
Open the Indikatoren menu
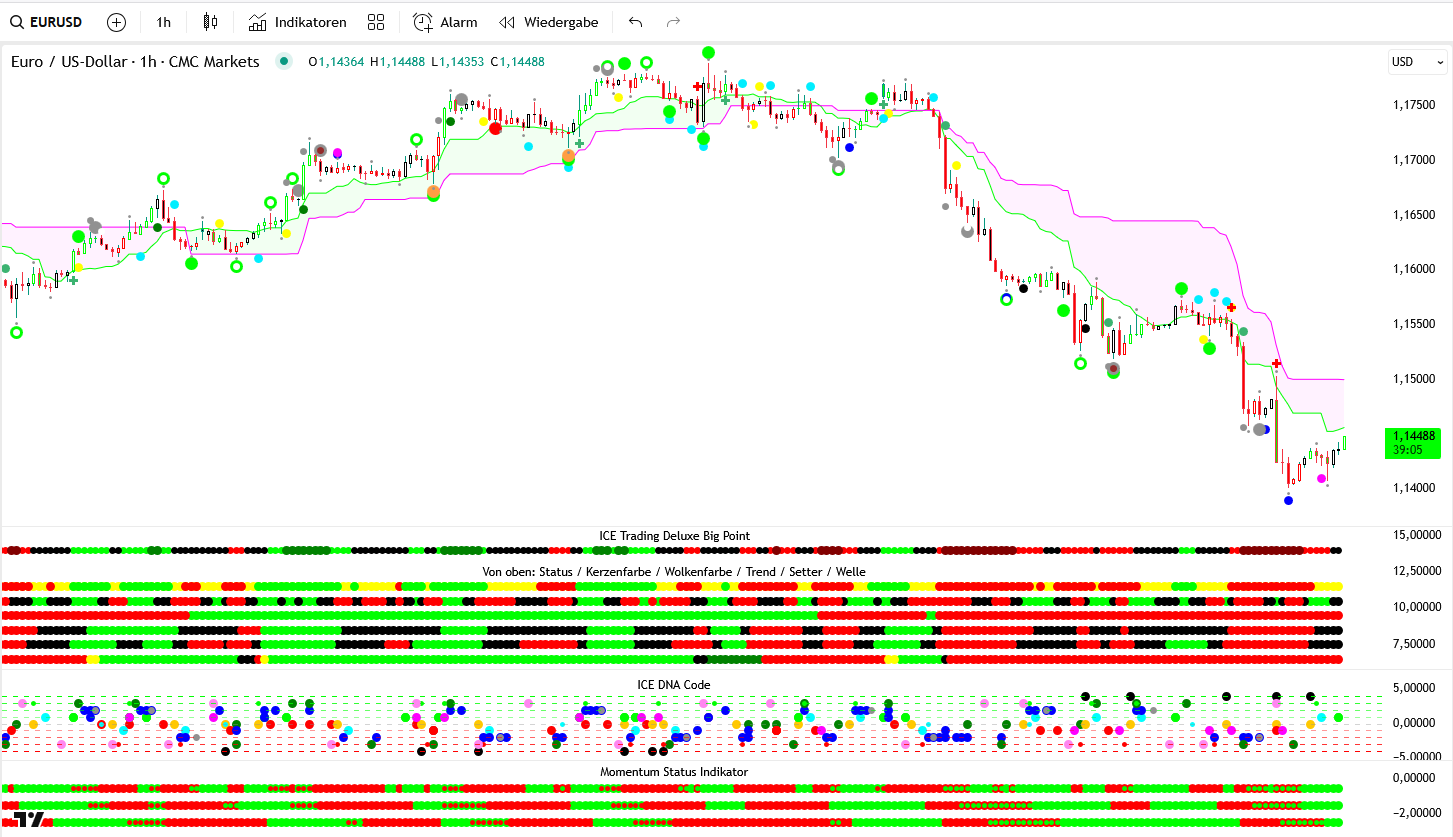[298, 22]
